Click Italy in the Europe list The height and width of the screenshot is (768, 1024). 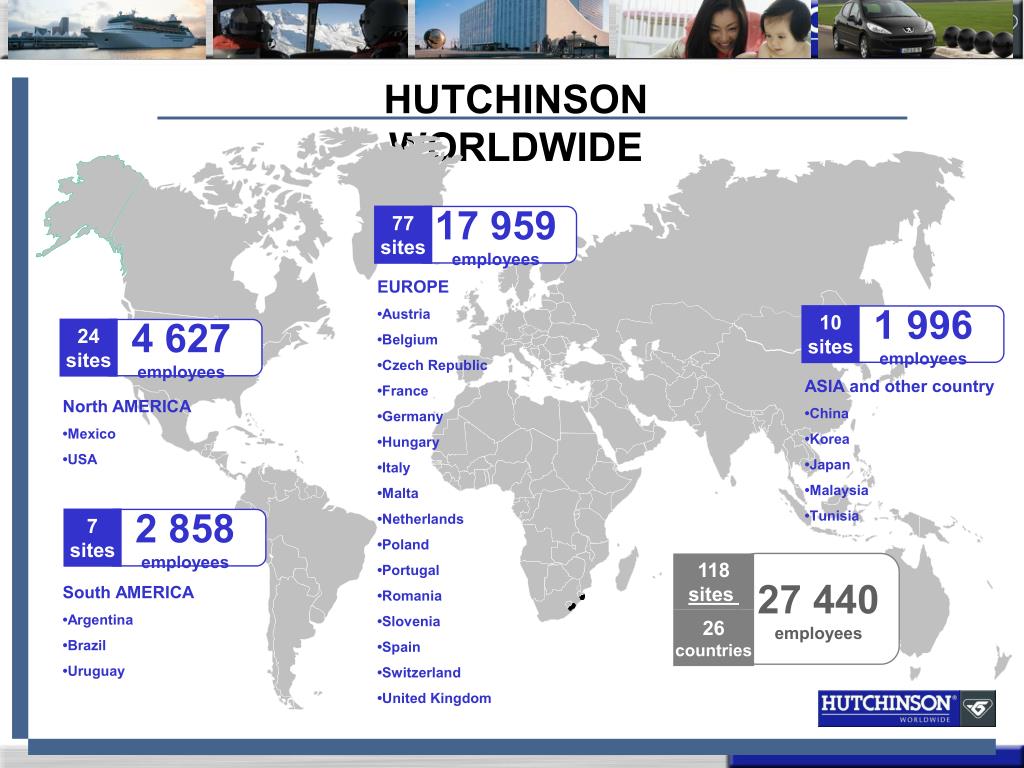pos(394,468)
